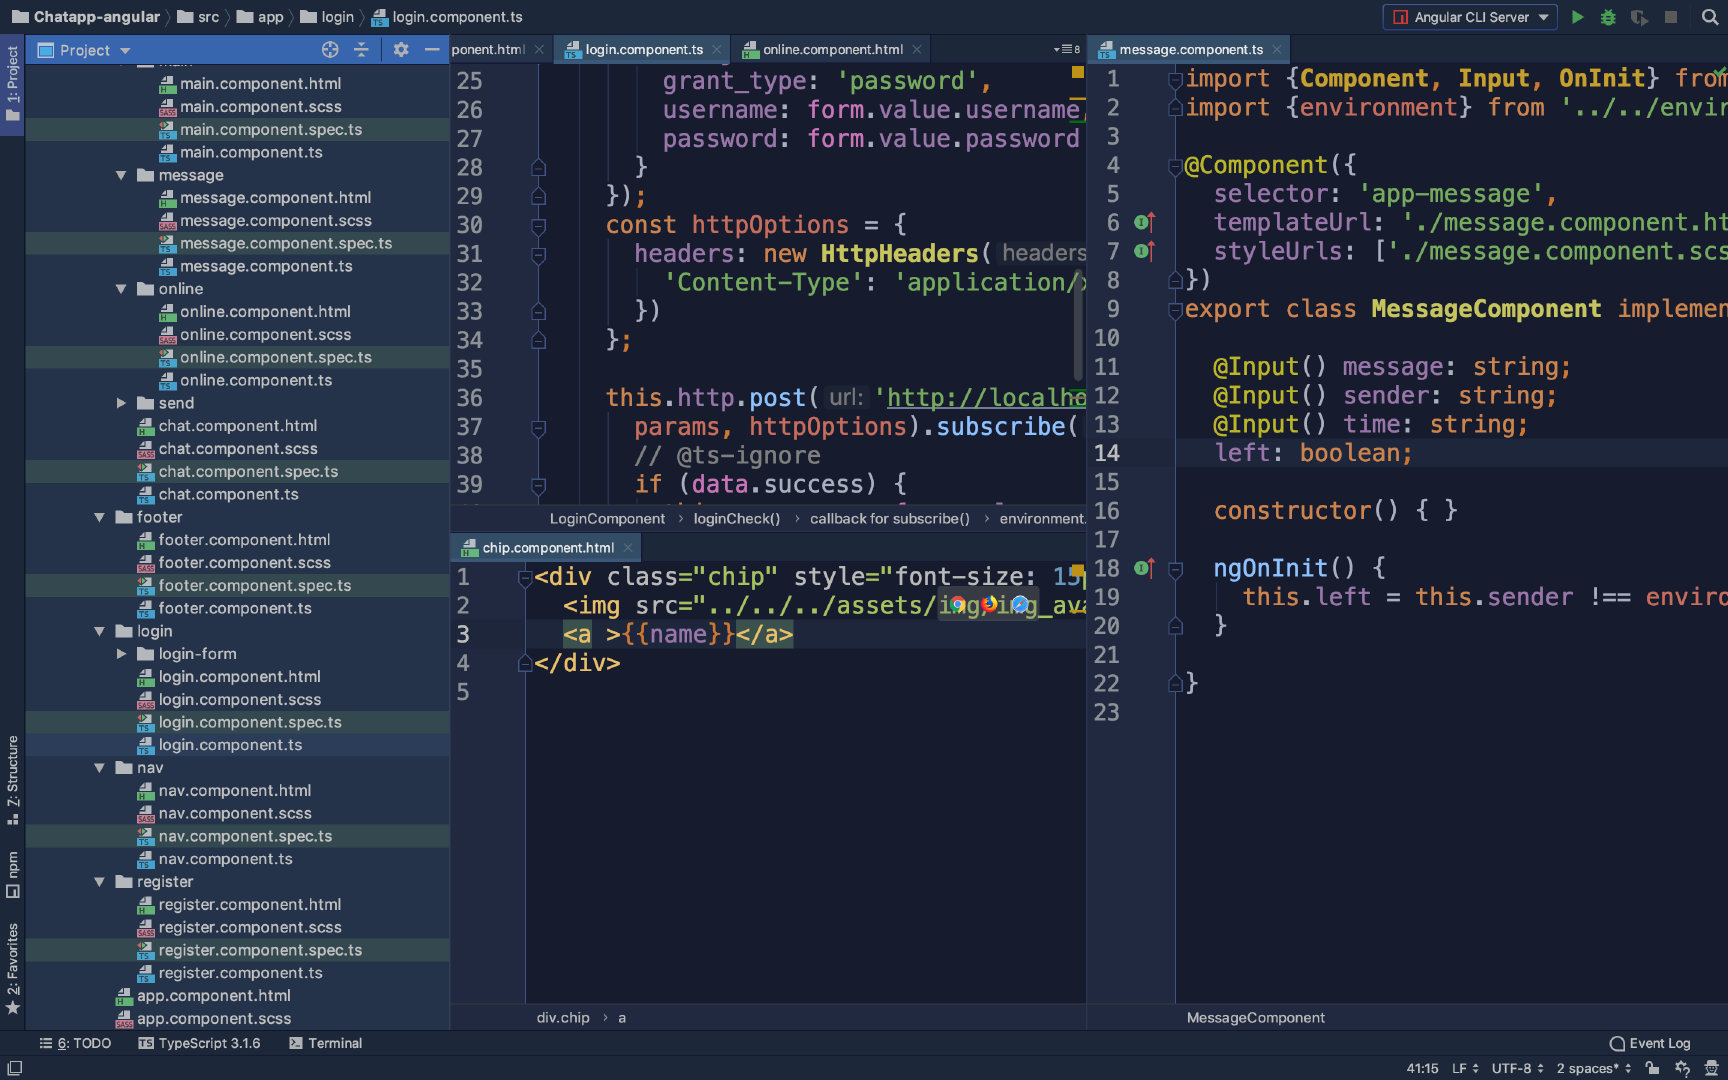The image size is (1728, 1080).
Task: Start debugging with the green bug icon
Action: tap(1608, 17)
